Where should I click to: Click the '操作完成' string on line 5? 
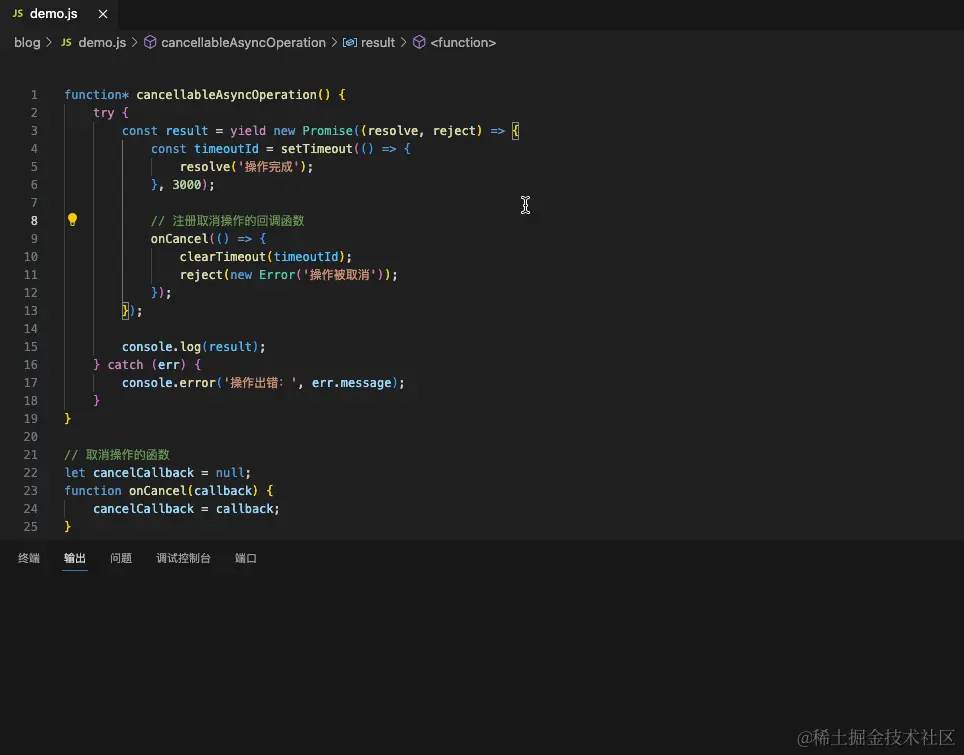point(269,167)
